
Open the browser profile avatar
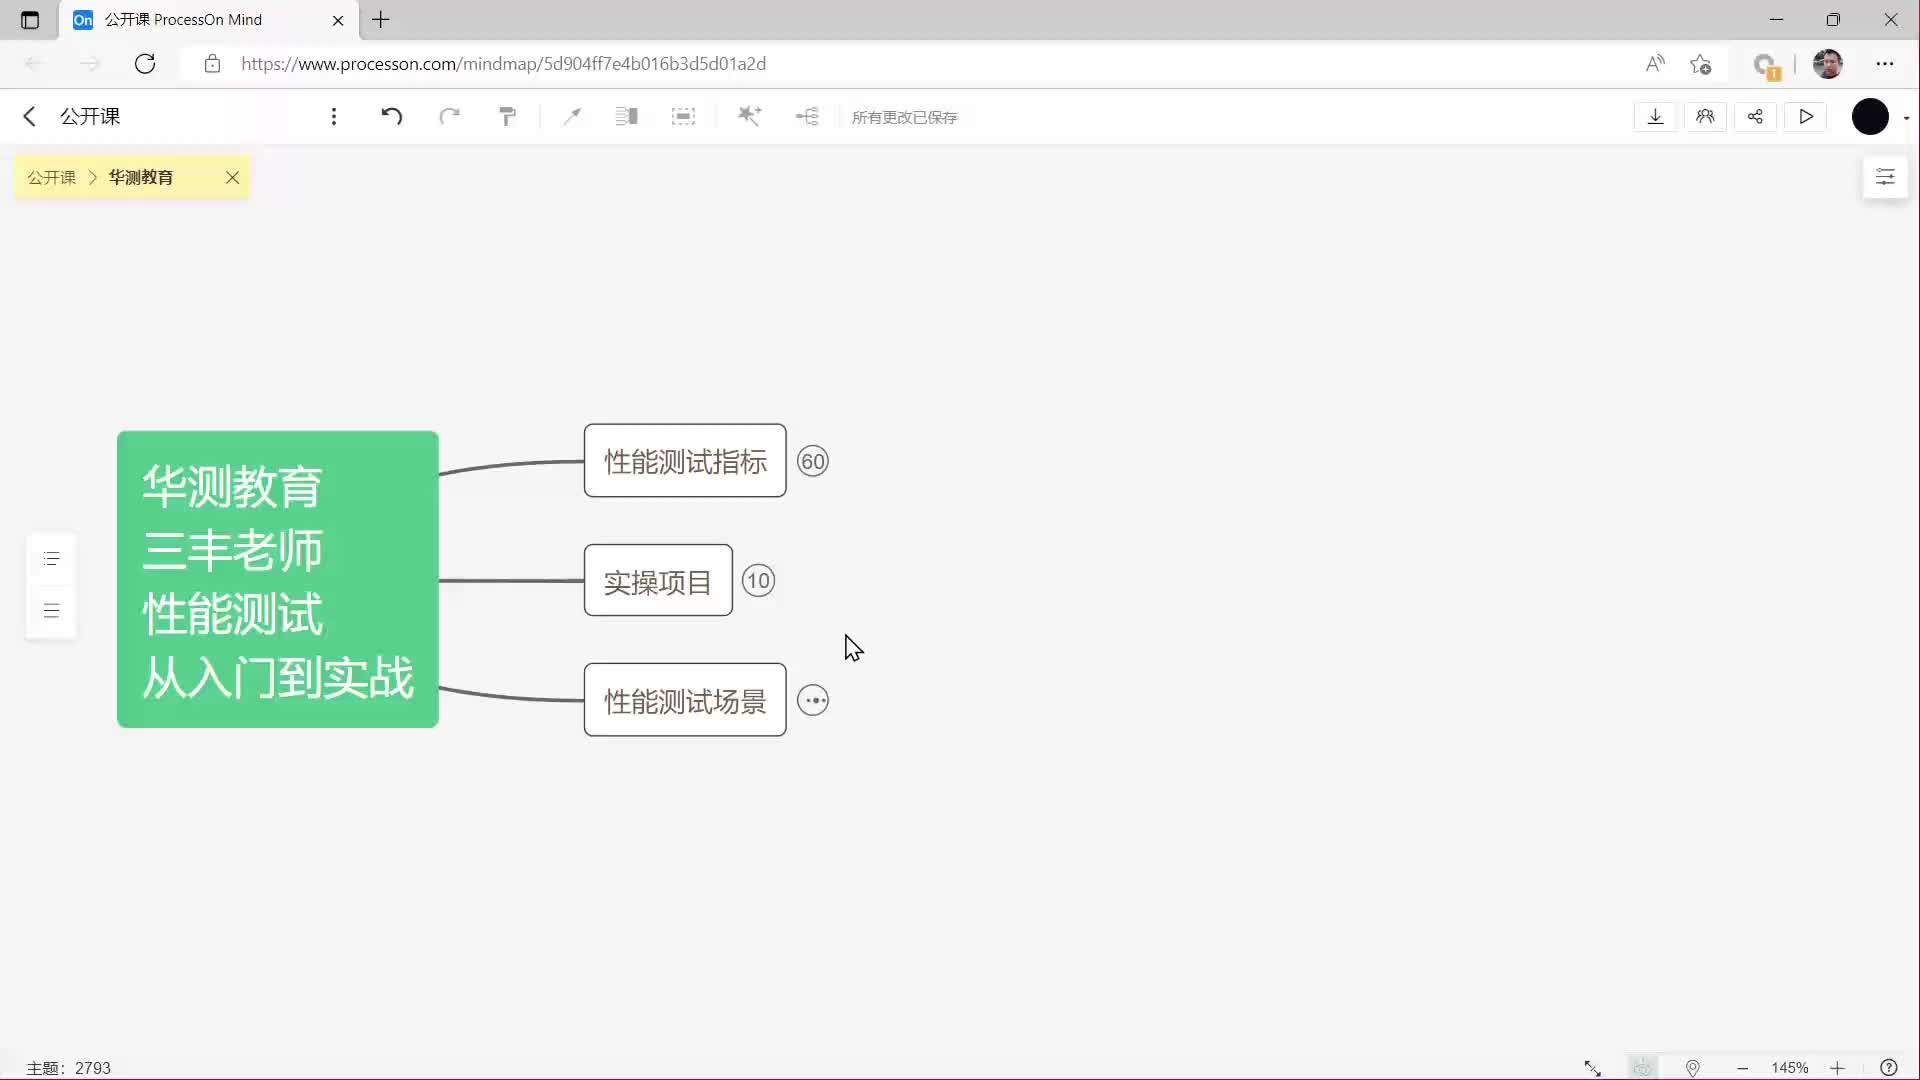pos(1828,64)
